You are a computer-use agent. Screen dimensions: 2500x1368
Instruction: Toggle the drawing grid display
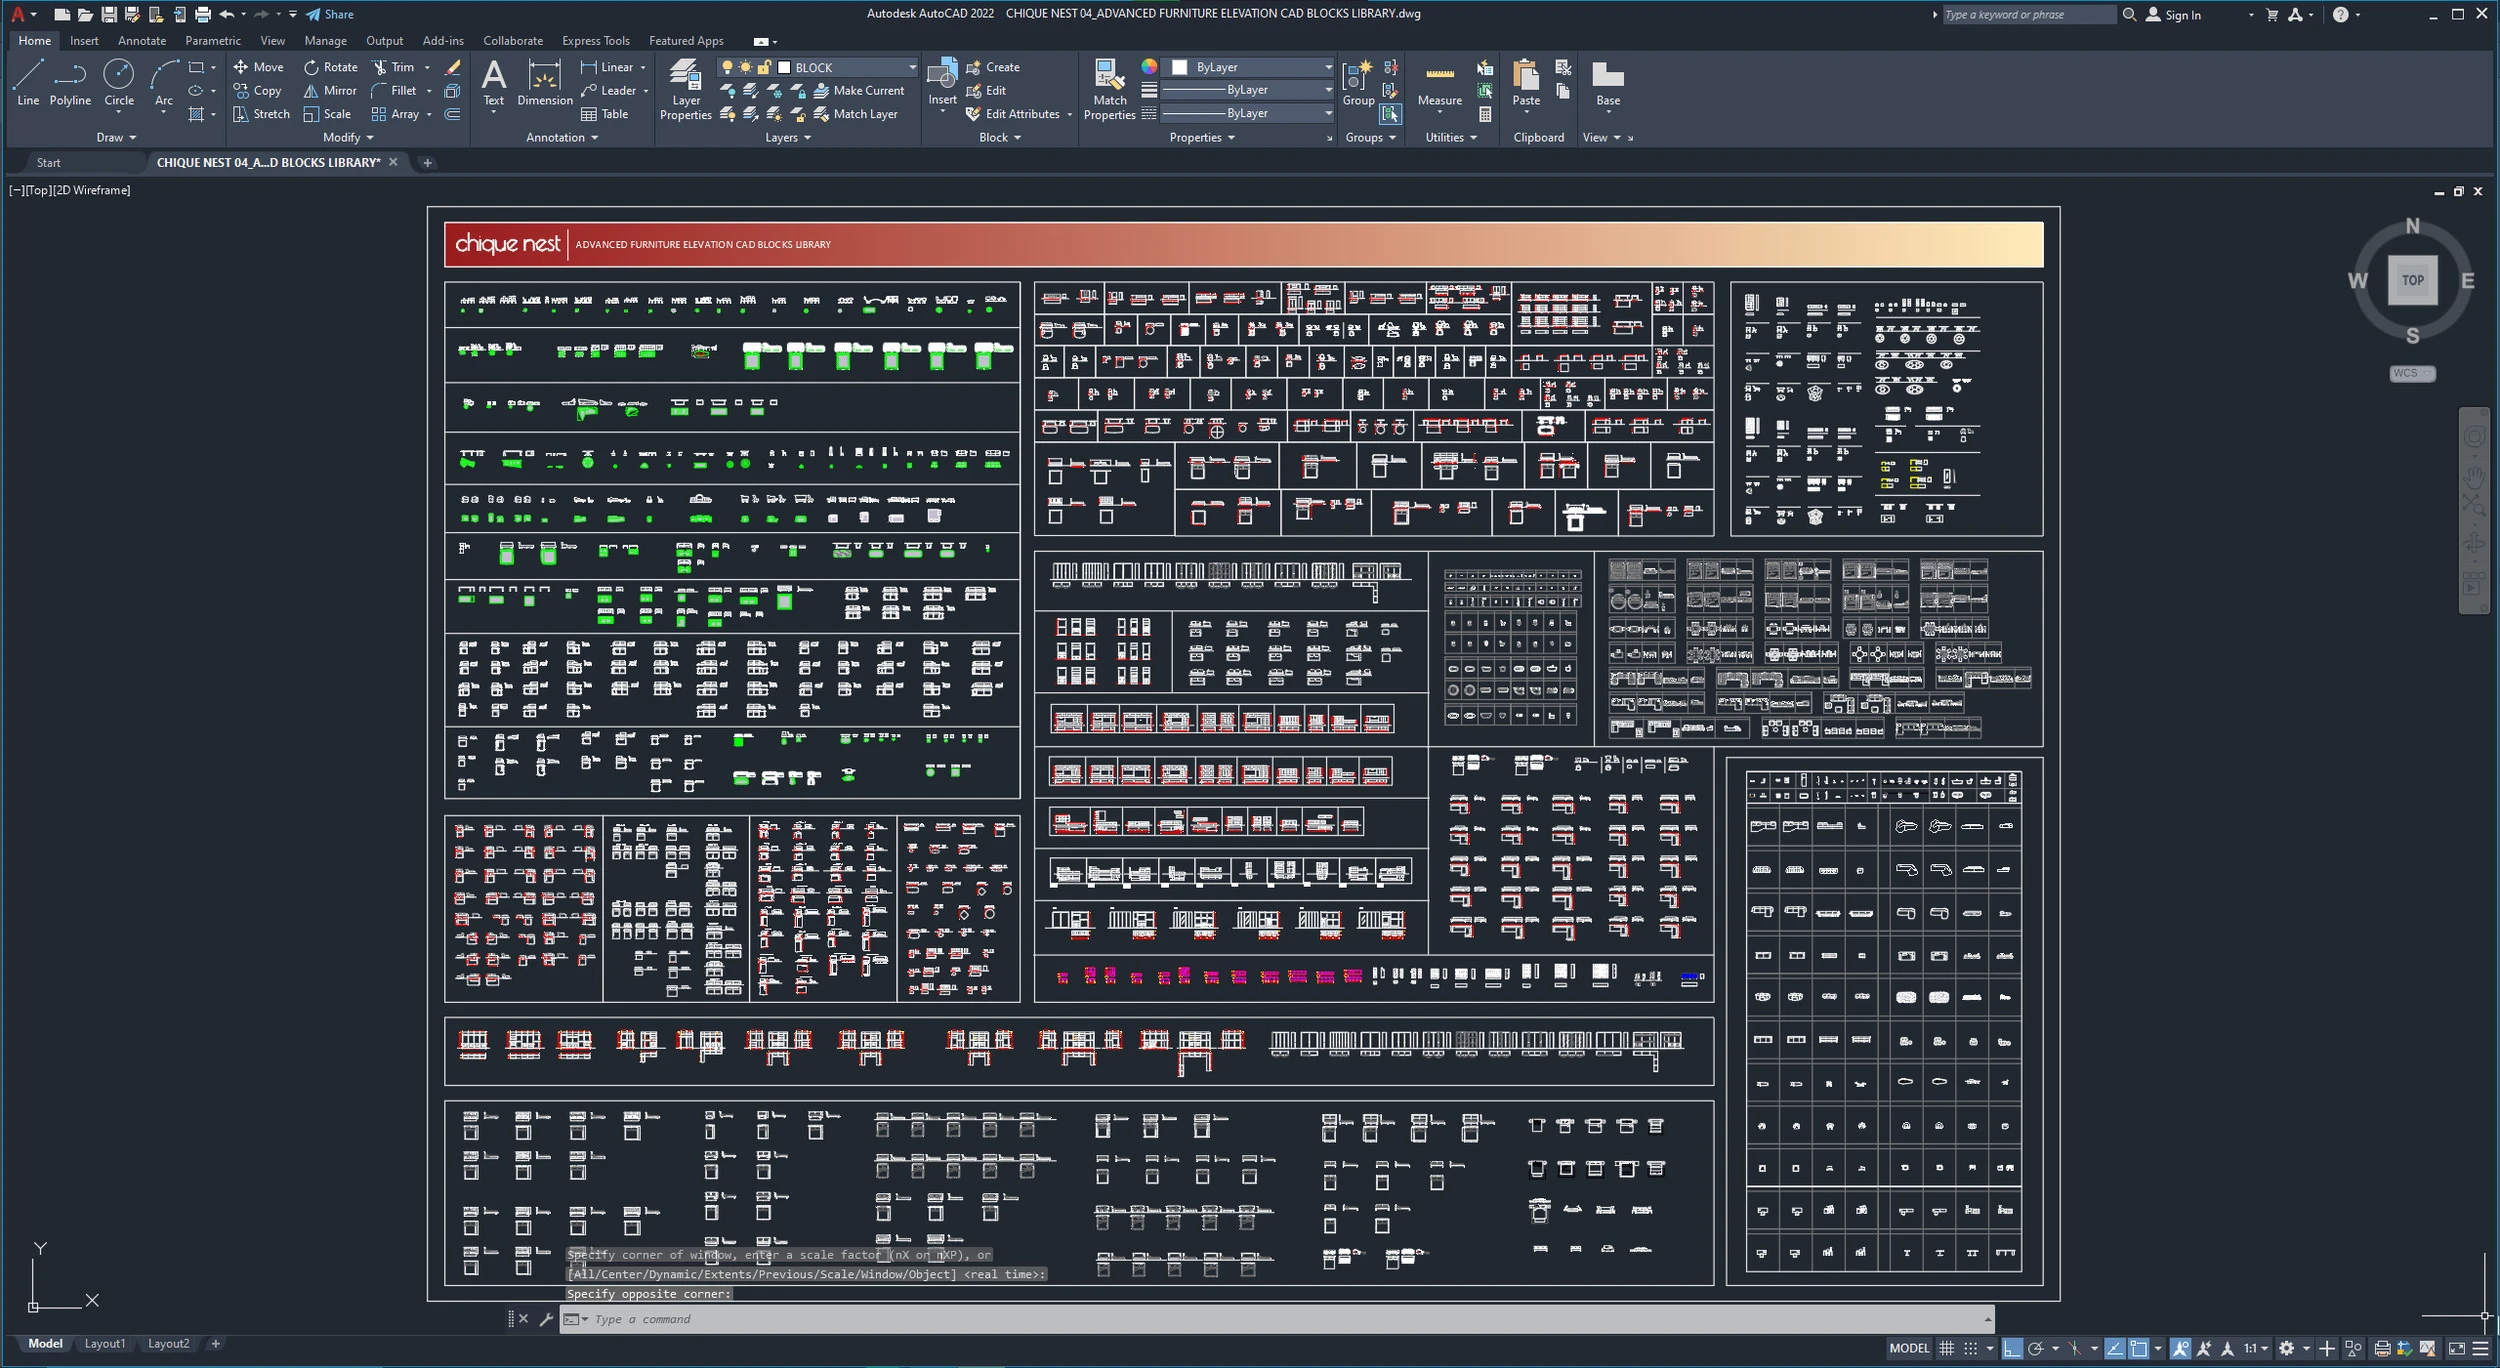(1946, 1348)
